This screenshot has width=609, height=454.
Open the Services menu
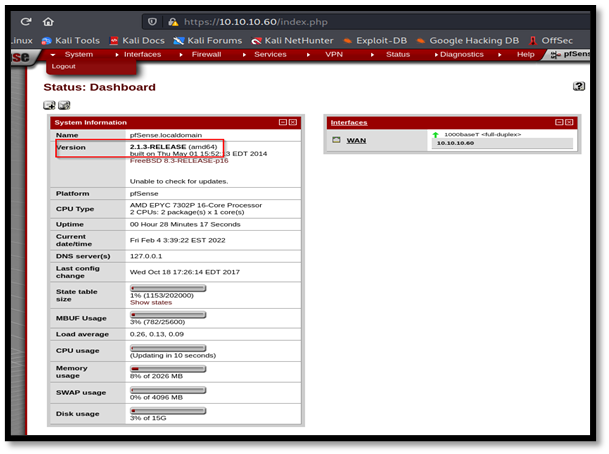coord(270,54)
